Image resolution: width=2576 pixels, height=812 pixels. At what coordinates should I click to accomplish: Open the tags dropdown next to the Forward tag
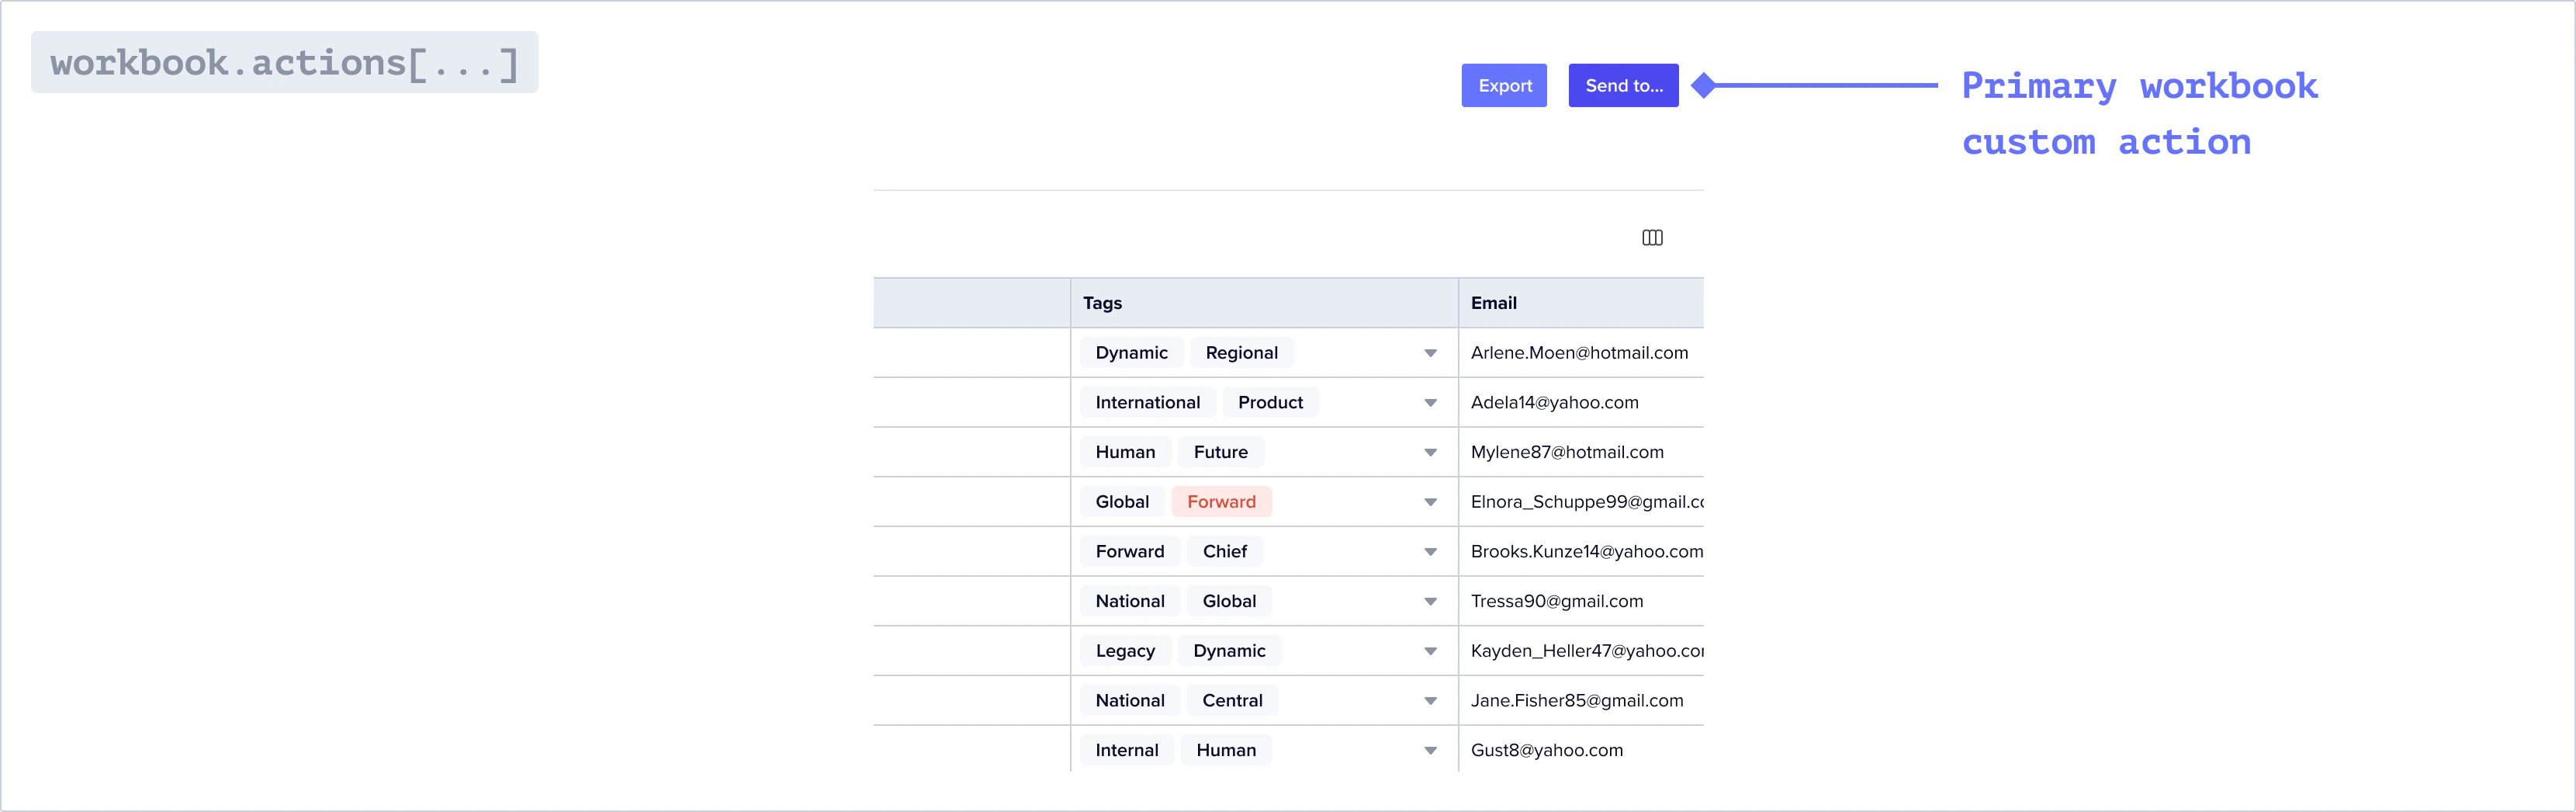pyautogui.click(x=1431, y=501)
